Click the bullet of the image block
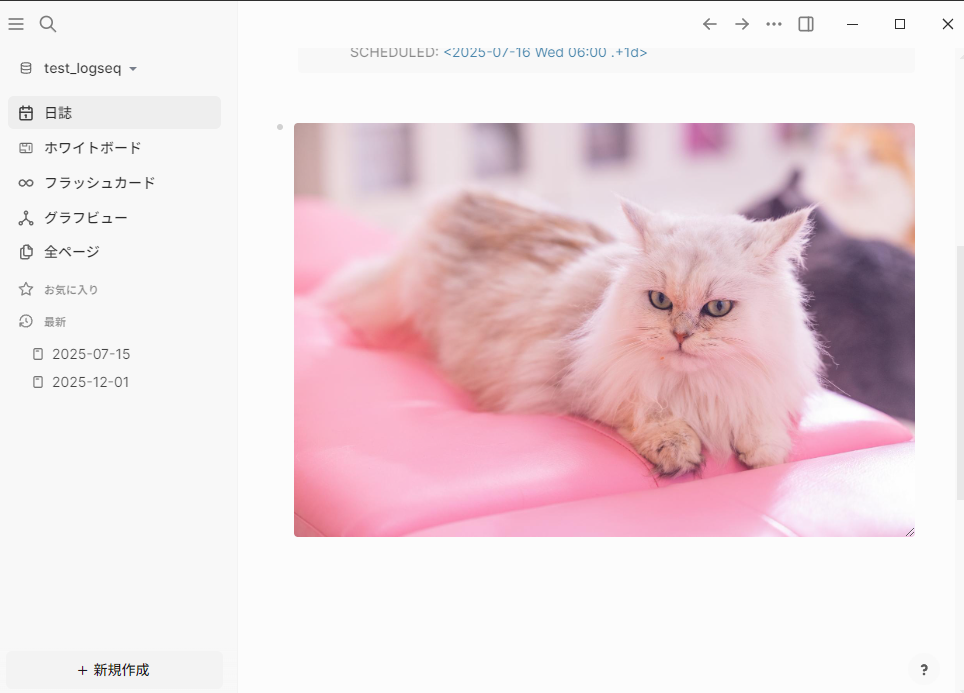This screenshot has width=964, height=693. (280, 127)
